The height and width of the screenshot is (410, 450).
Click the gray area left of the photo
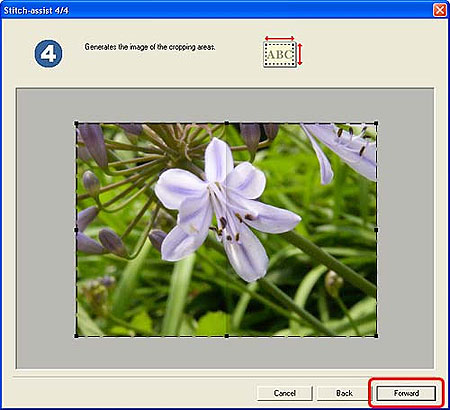click(46, 229)
